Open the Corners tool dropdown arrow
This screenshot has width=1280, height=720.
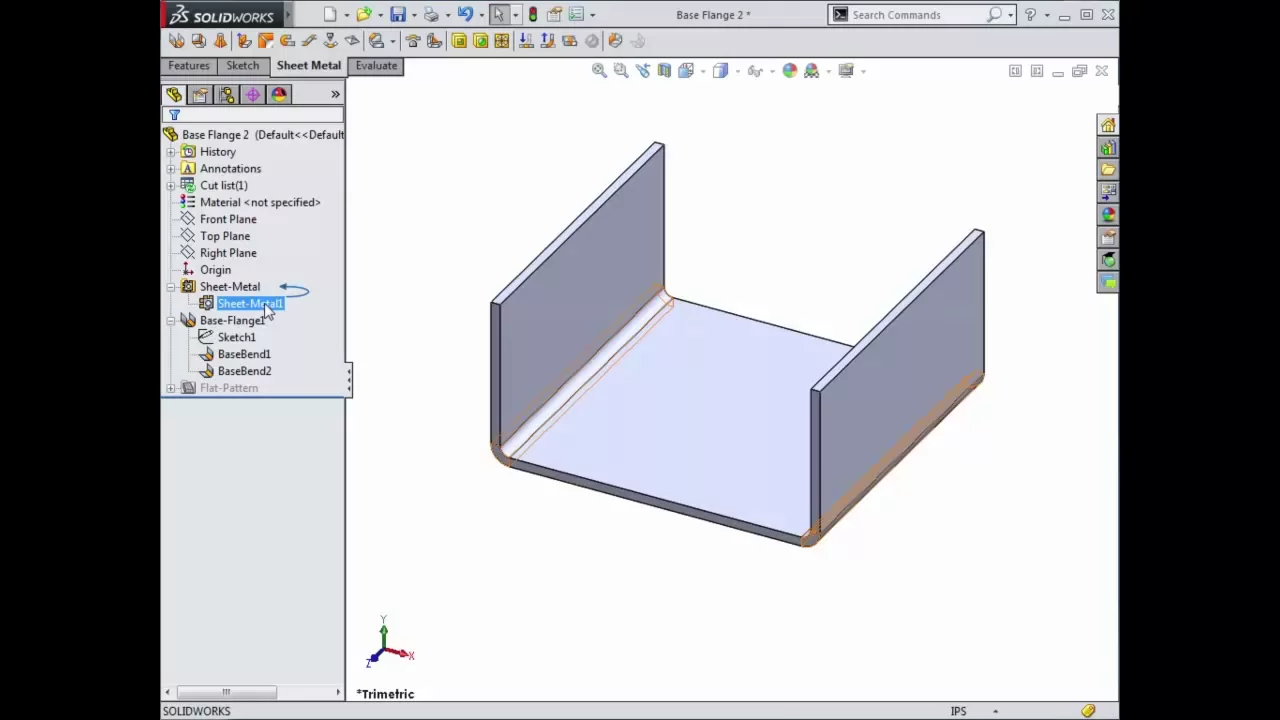pyautogui.click(x=392, y=41)
